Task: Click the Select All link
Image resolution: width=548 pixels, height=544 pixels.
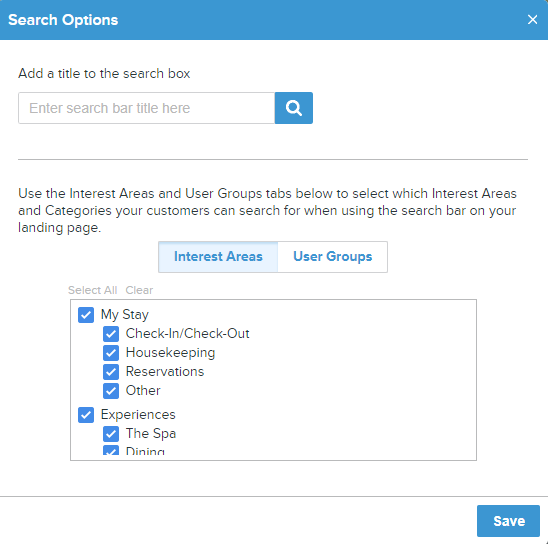Action: coord(92,290)
